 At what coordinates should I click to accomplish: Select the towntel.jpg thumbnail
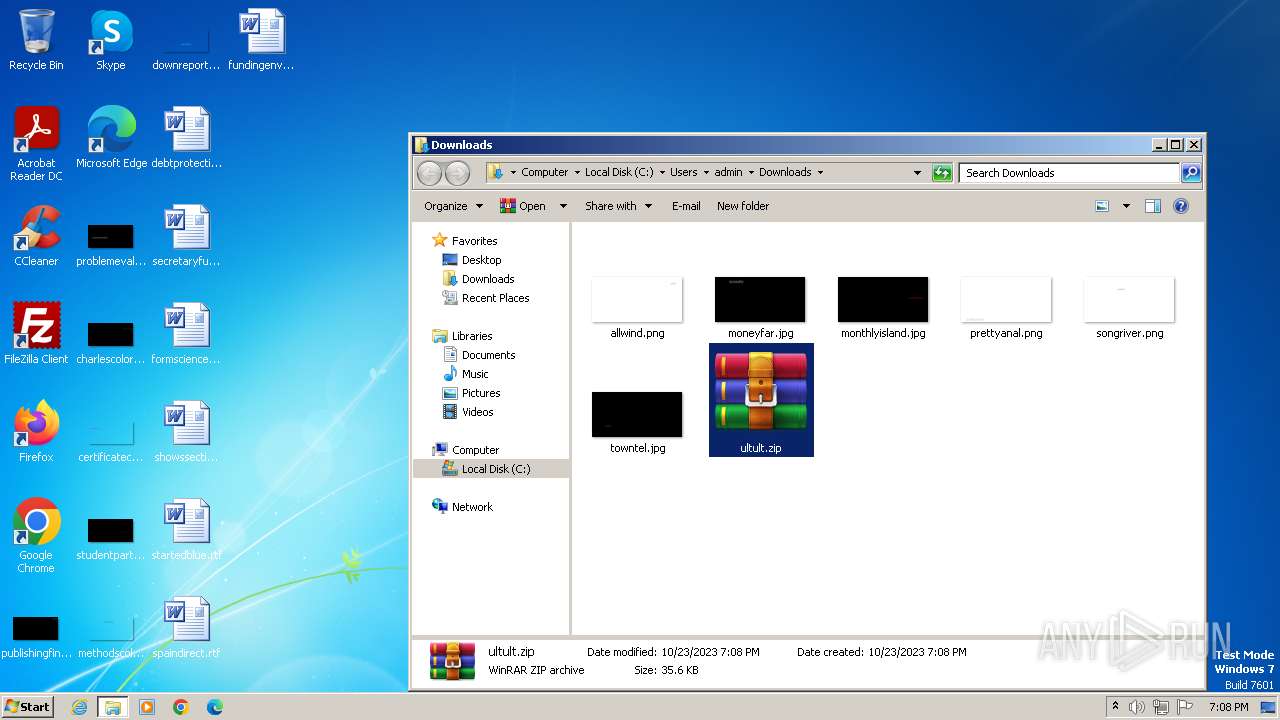[637, 423]
